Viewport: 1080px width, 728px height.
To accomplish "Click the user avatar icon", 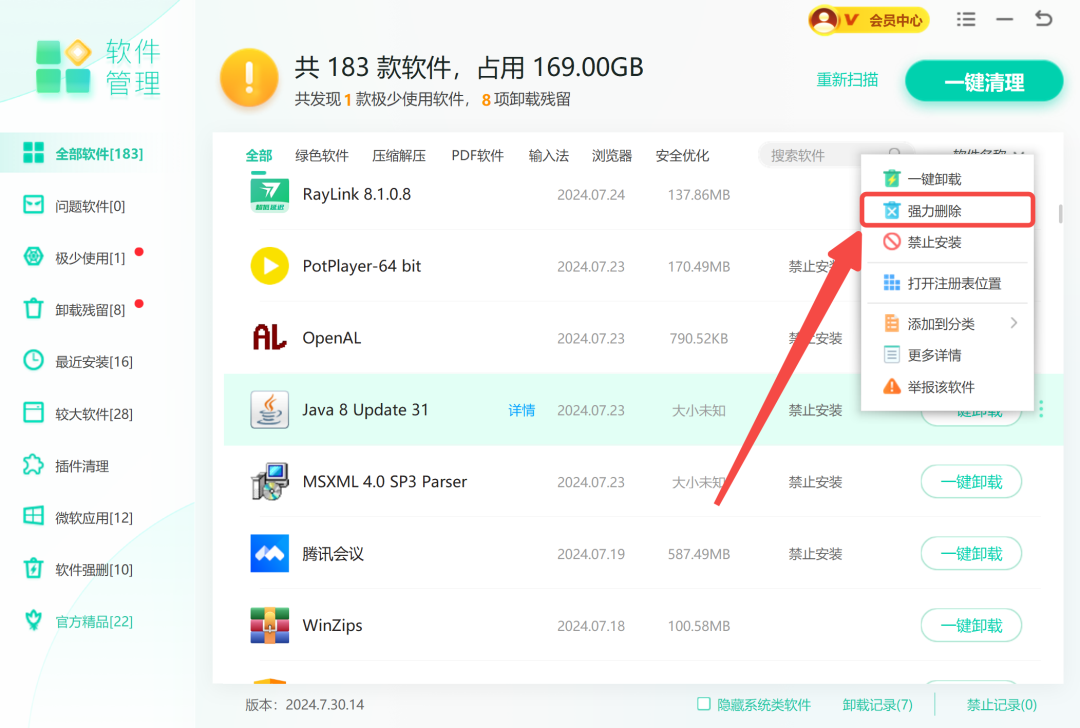I will click(824, 19).
